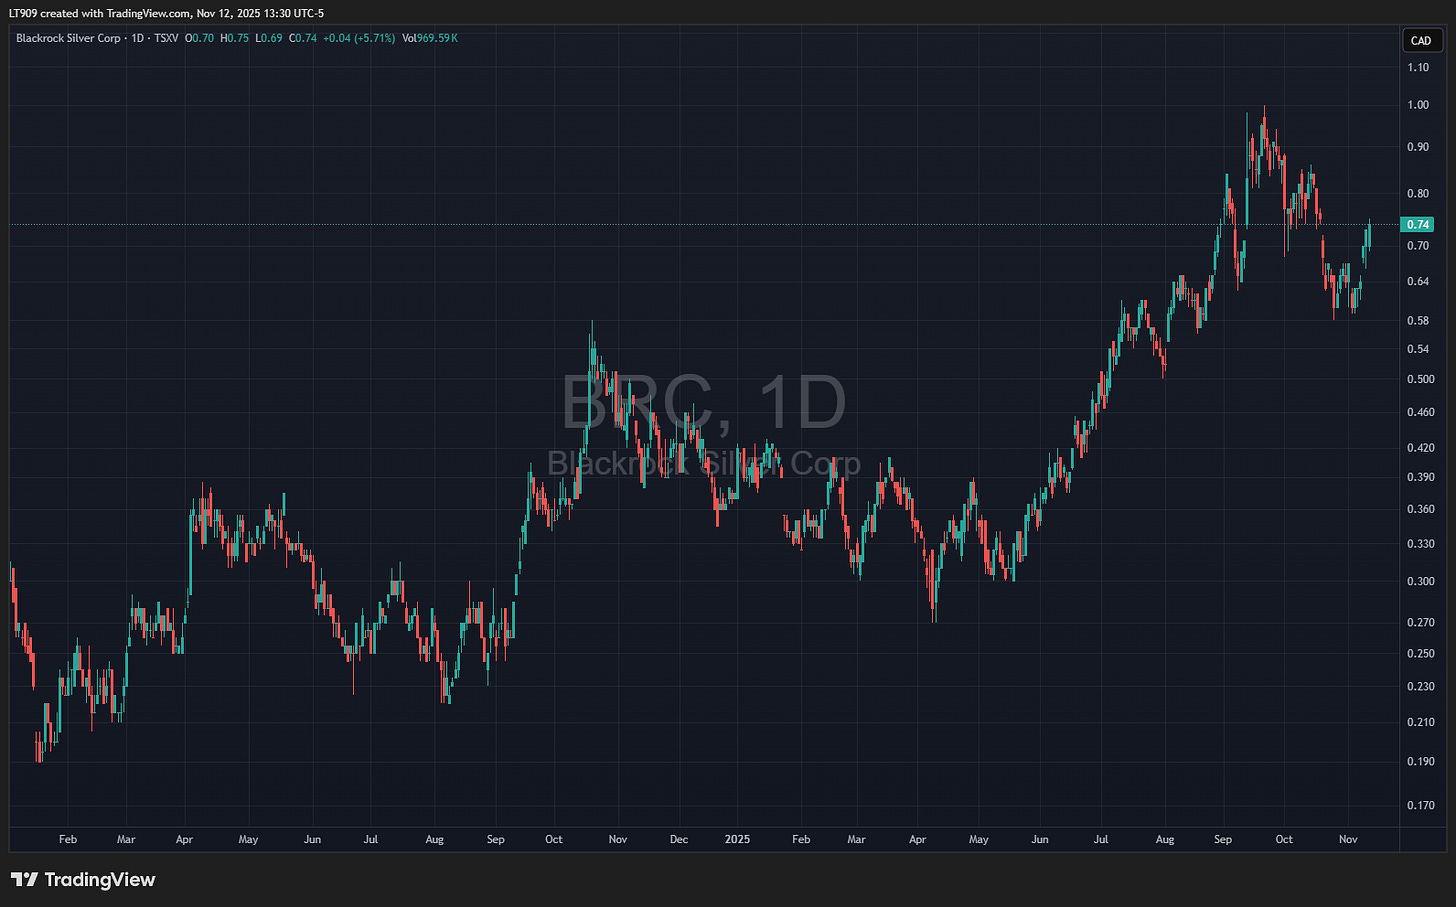
Task: Click the Dec label on time axis
Action: click(x=679, y=840)
